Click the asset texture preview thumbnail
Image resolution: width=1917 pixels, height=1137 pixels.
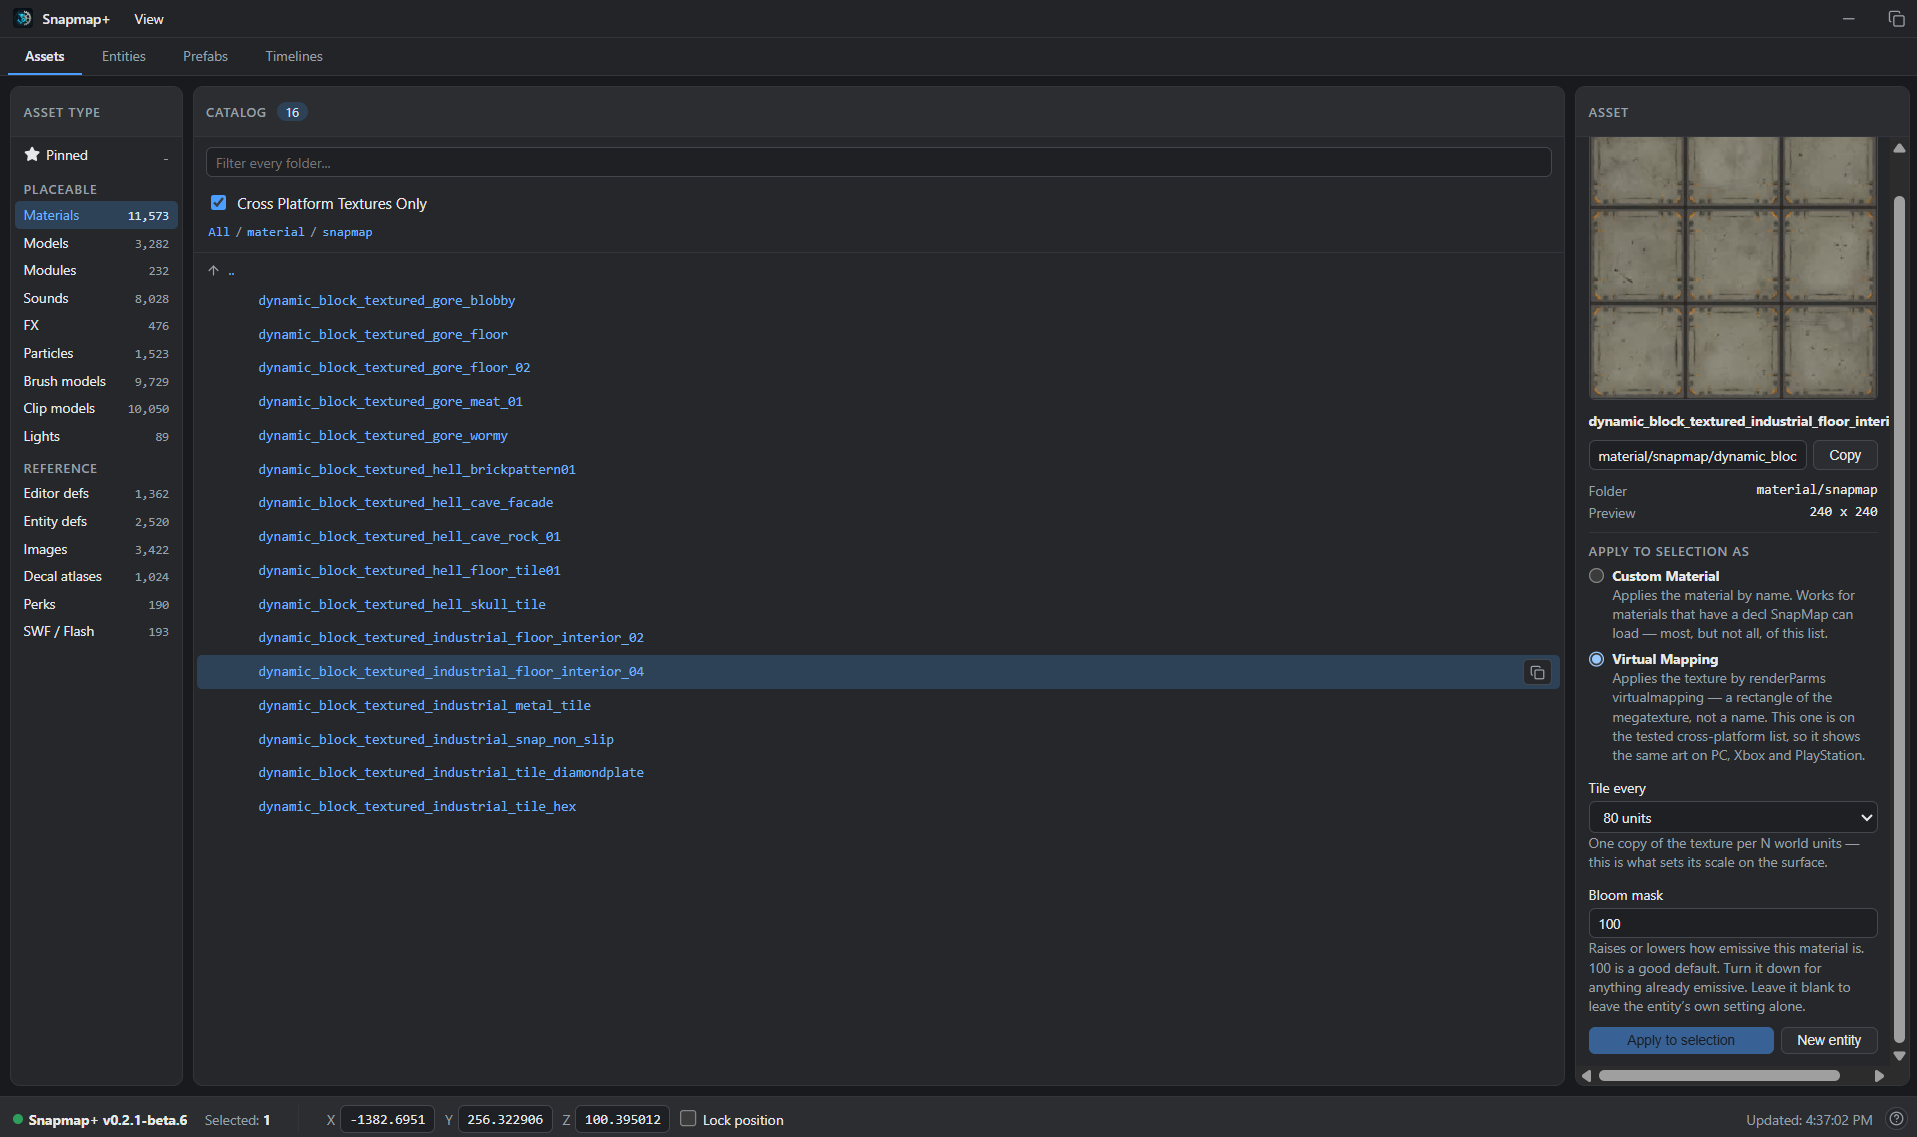(x=1732, y=268)
